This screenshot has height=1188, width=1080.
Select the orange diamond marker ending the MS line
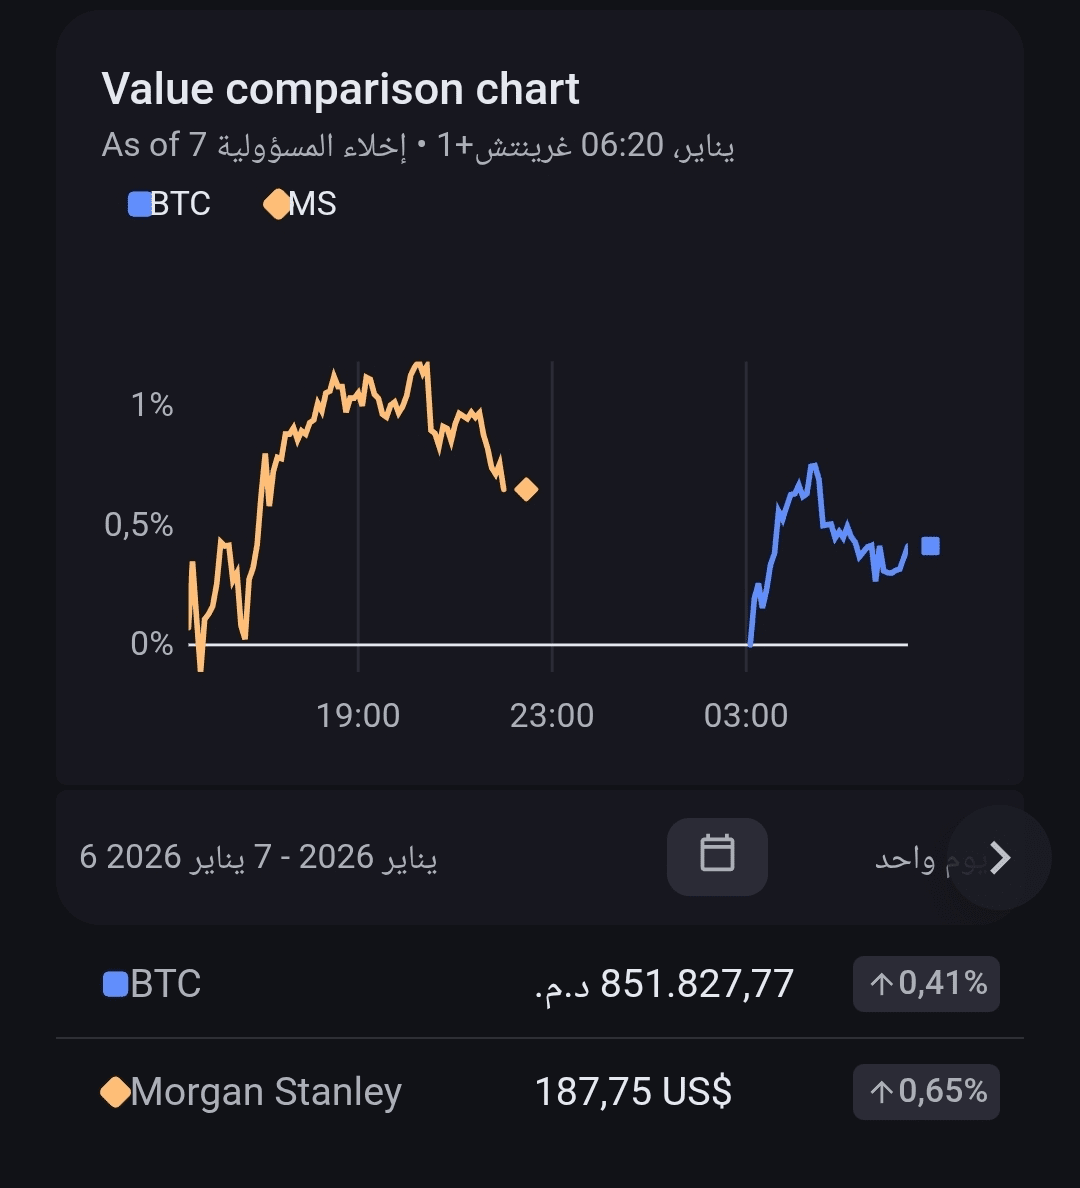pyautogui.click(x=525, y=489)
